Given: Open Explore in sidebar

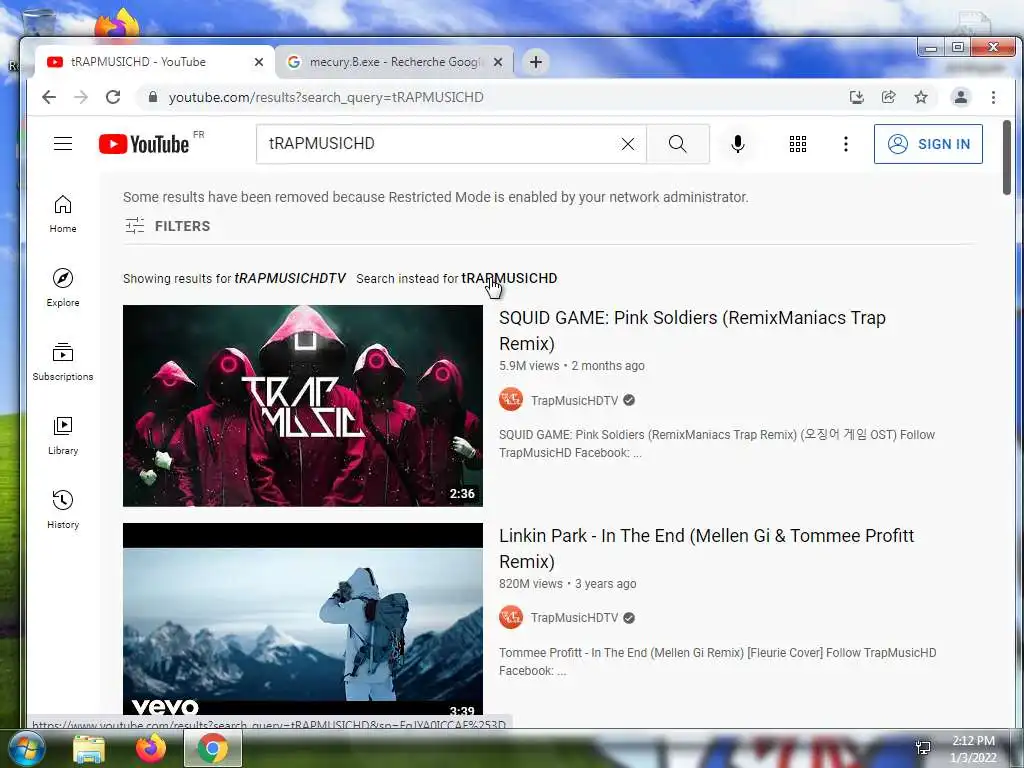Looking at the screenshot, I should click(63, 287).
